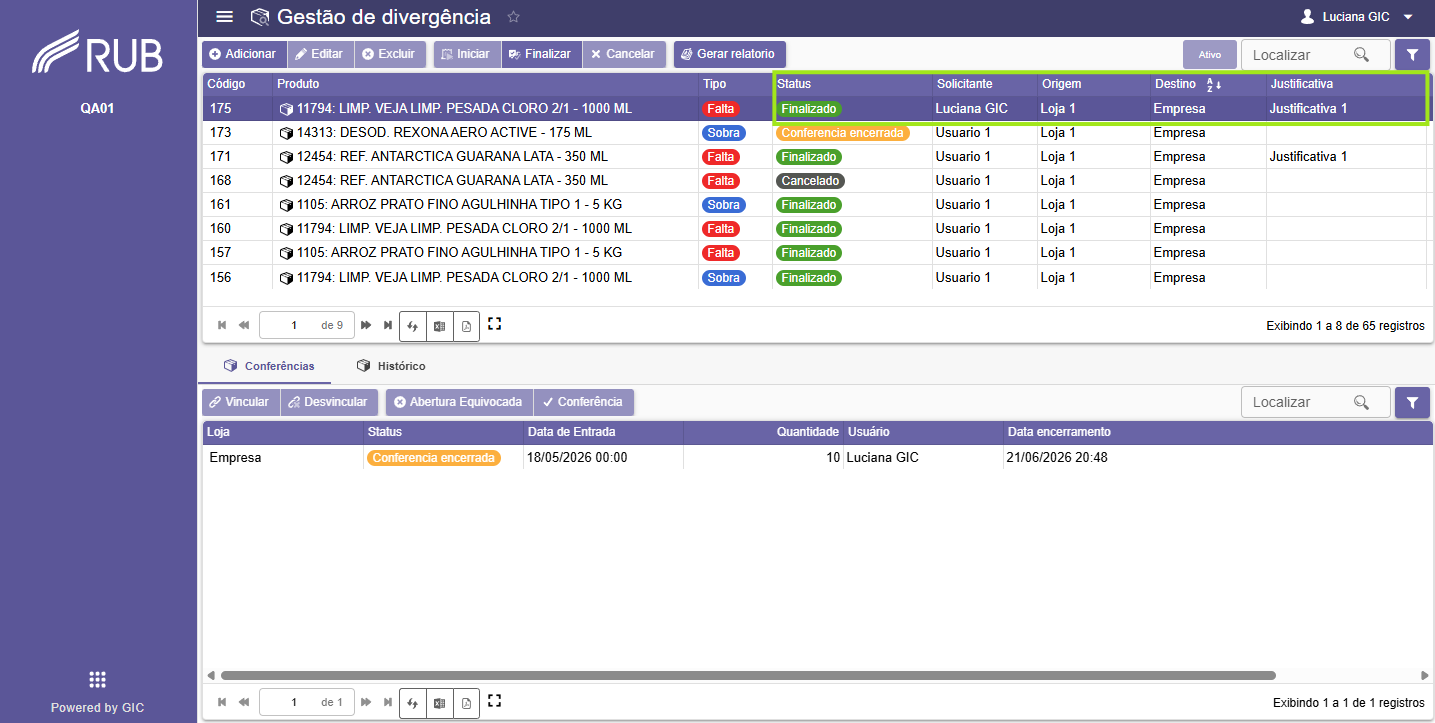1435x723 pixels.
Task: Click the Excluir button
Action: pos(390,54)
